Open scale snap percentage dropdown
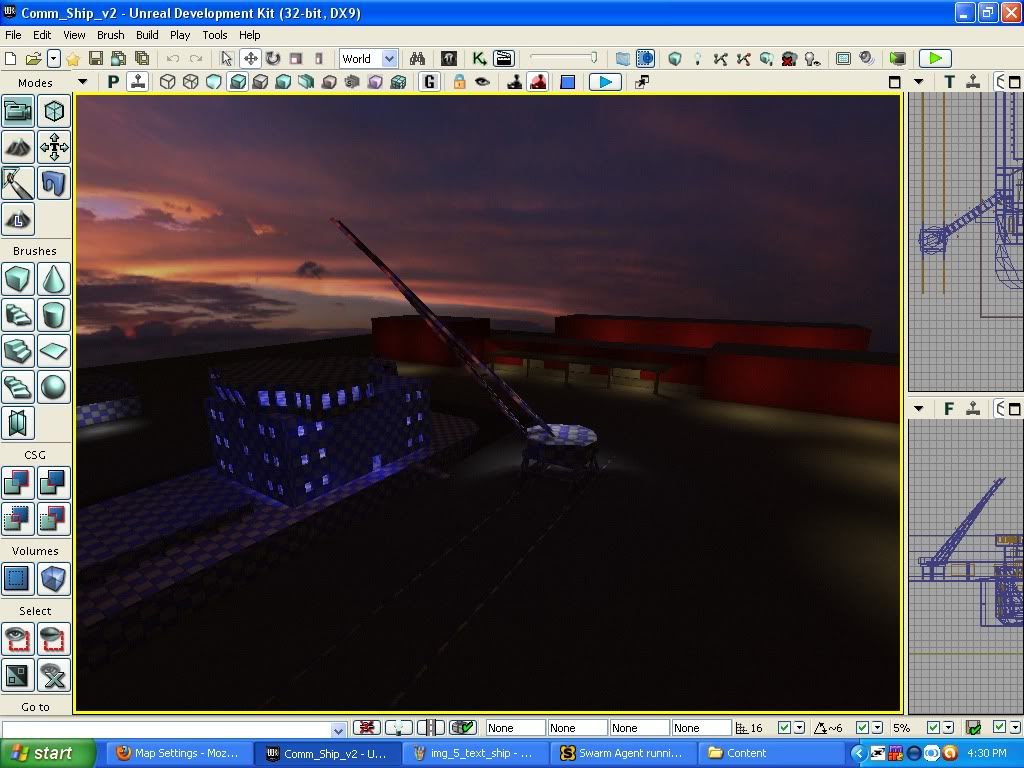This screenshot has height=768, width=1024. pos(948,728)
